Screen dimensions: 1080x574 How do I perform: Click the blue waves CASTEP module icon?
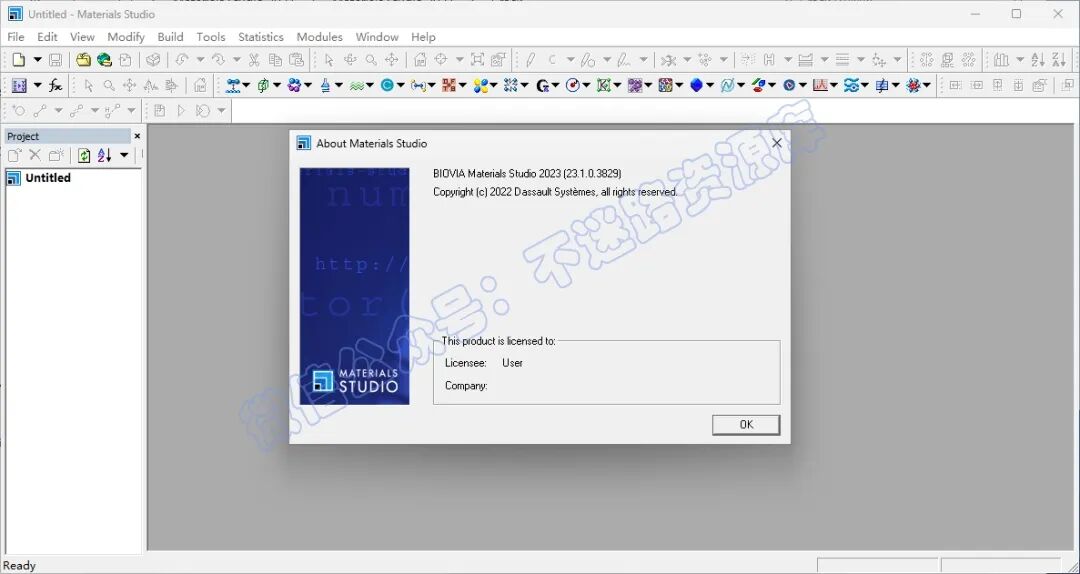(355, 85)
